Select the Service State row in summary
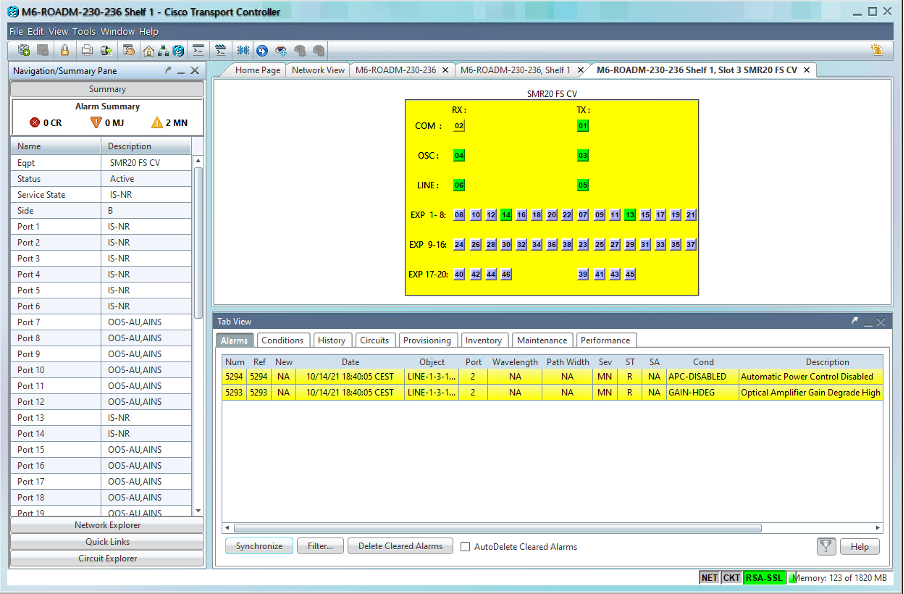 point(101,195)
